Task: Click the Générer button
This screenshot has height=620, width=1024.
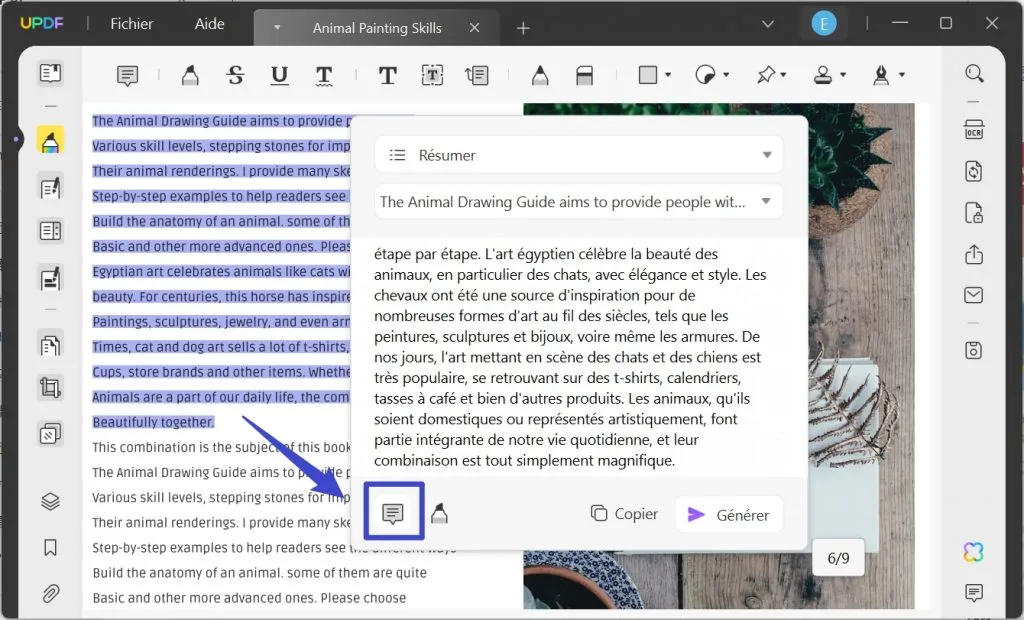Action: click(x=729, y=513)
